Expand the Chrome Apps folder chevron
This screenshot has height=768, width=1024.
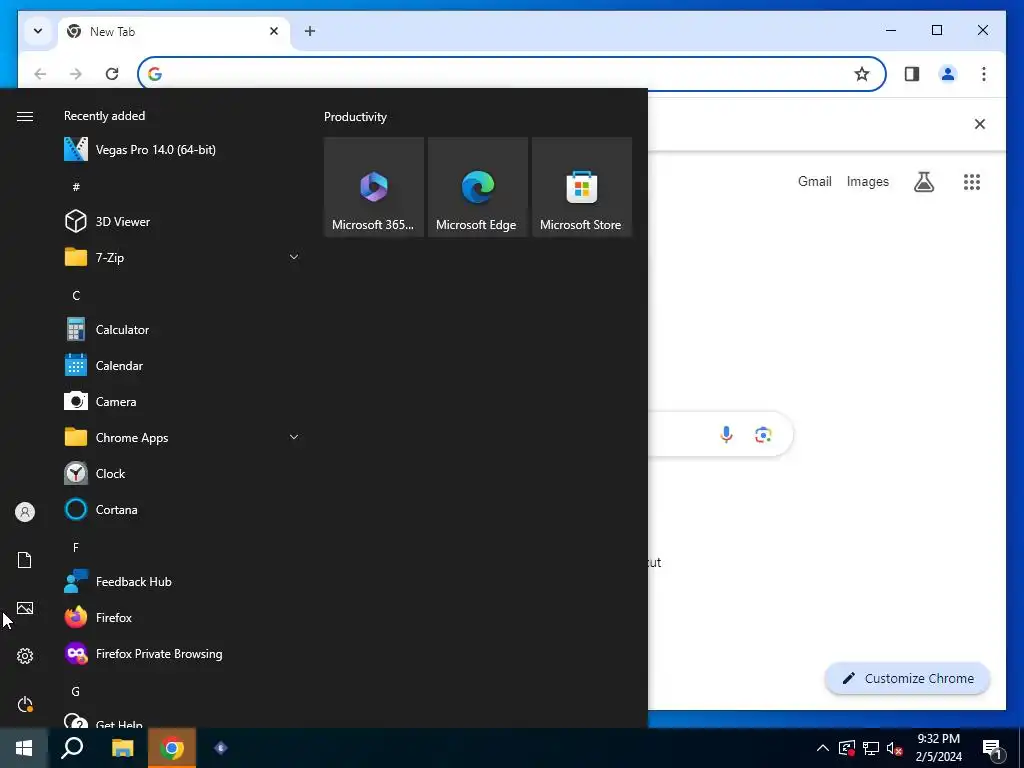294,438
